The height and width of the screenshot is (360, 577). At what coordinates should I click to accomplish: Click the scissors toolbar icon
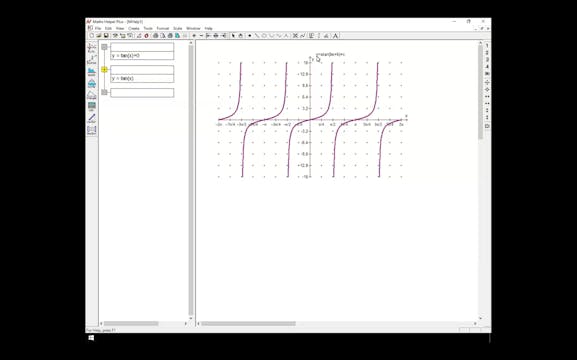coord(295,36)
